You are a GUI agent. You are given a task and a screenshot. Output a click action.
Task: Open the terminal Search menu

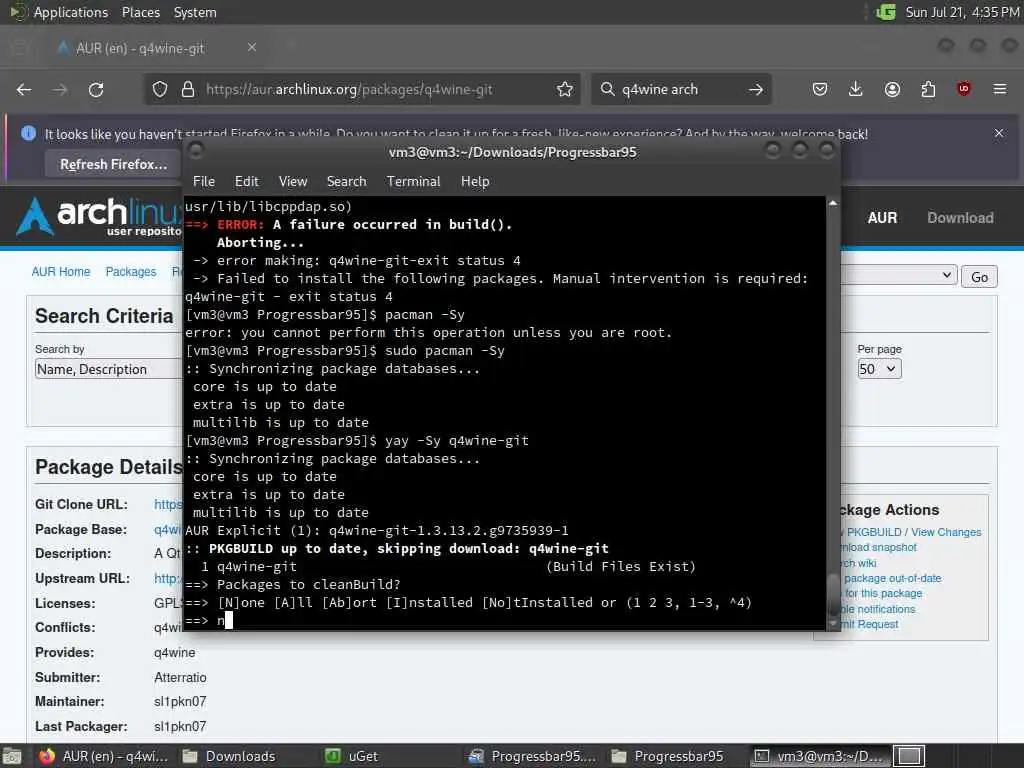[346, 182]
